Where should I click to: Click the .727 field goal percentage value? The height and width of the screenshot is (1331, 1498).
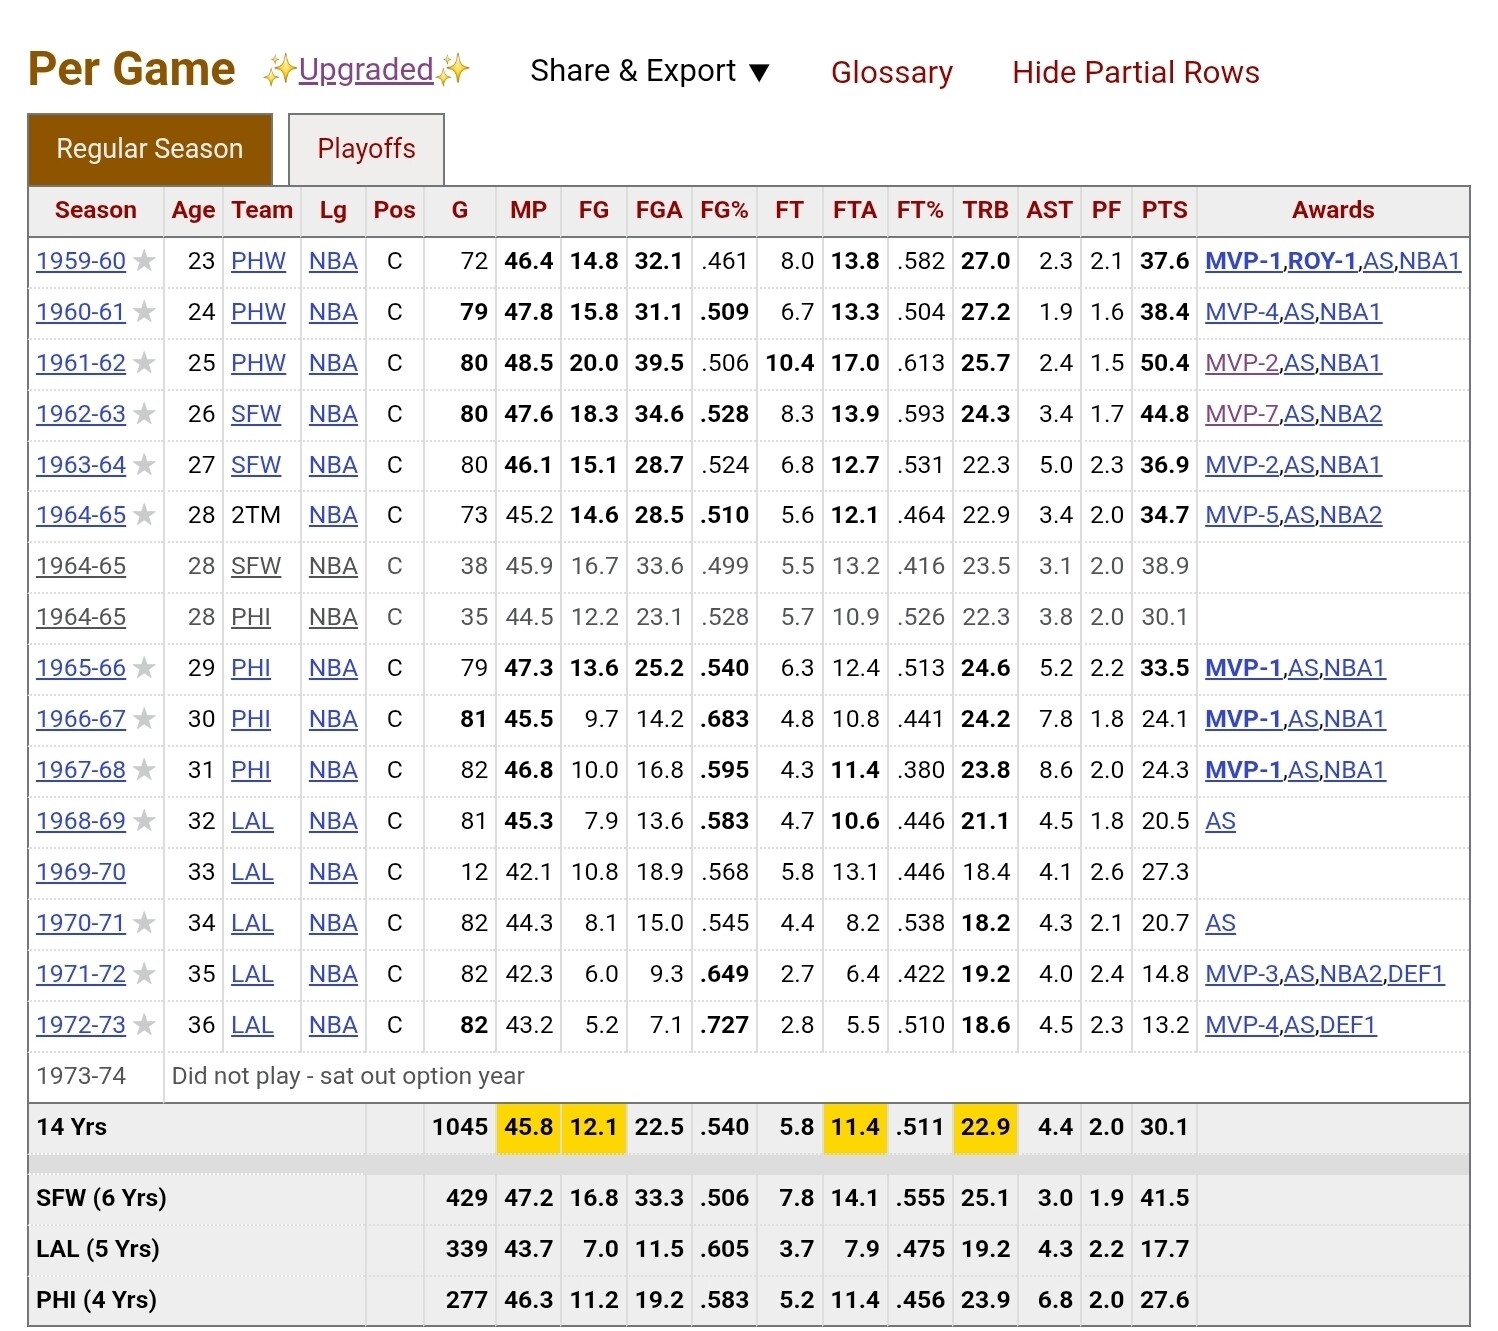(x=725, y=1025)
